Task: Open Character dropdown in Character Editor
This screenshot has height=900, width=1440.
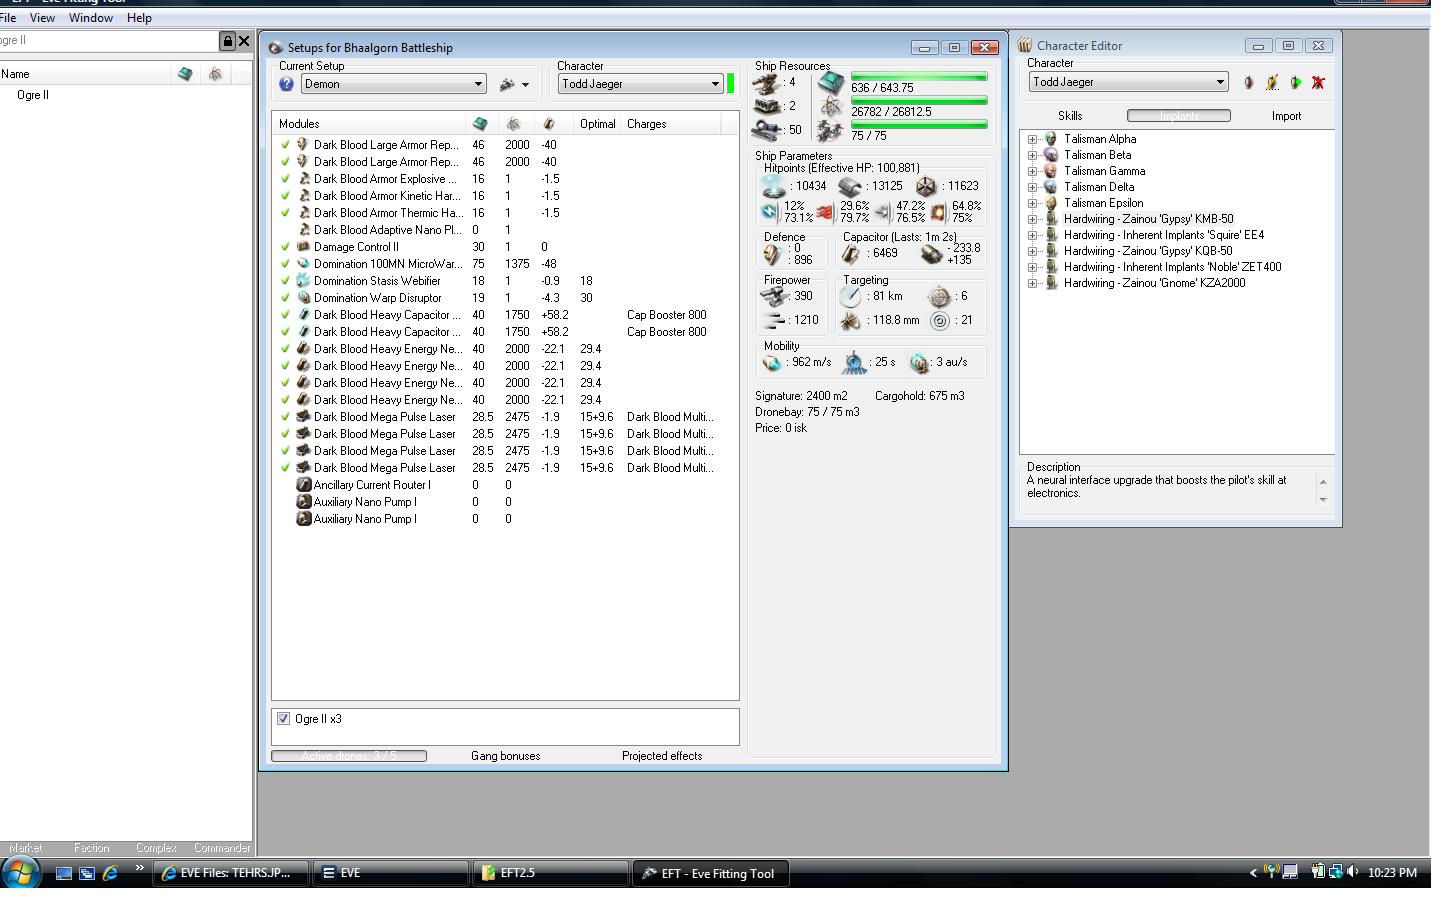Action: [1128, 82]
